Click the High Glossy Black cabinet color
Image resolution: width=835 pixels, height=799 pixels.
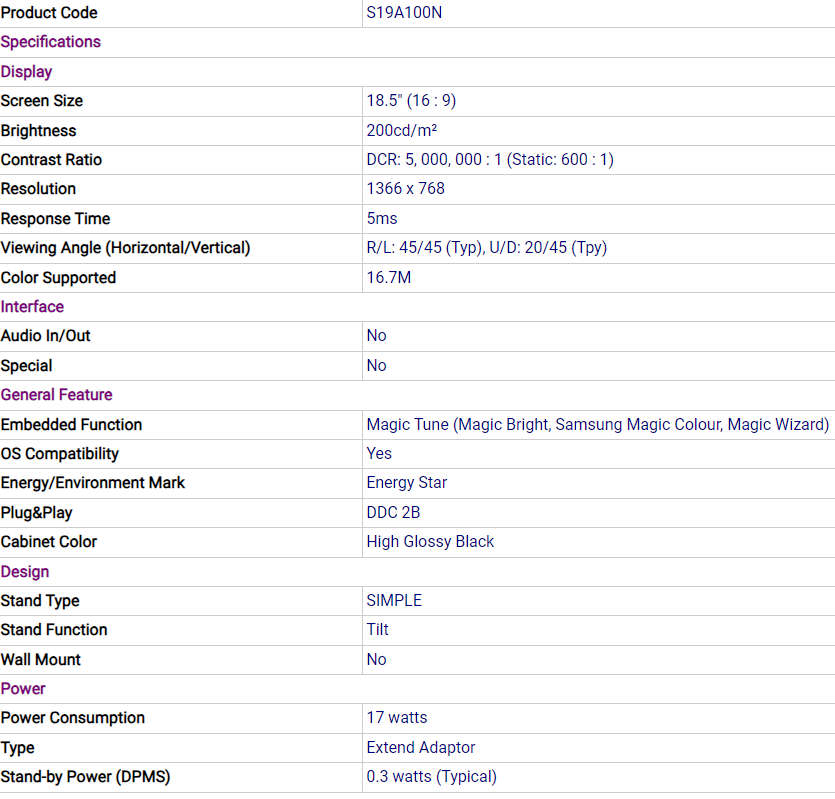[430, 542]
